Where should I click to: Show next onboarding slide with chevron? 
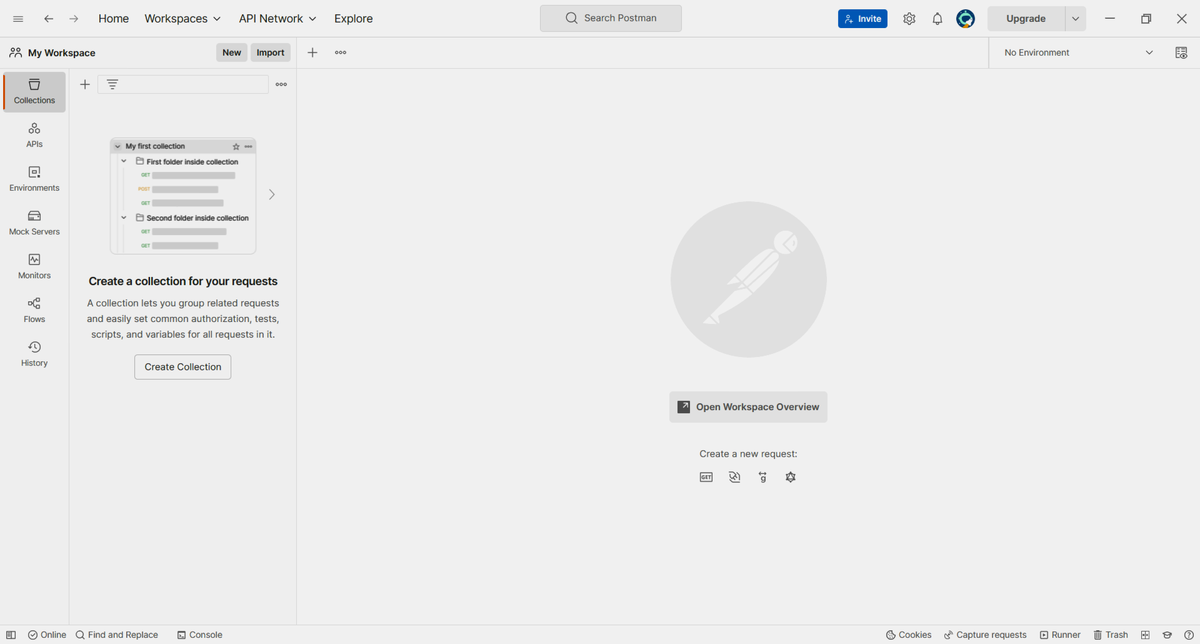pyautogui.click(x=271, y=194)
